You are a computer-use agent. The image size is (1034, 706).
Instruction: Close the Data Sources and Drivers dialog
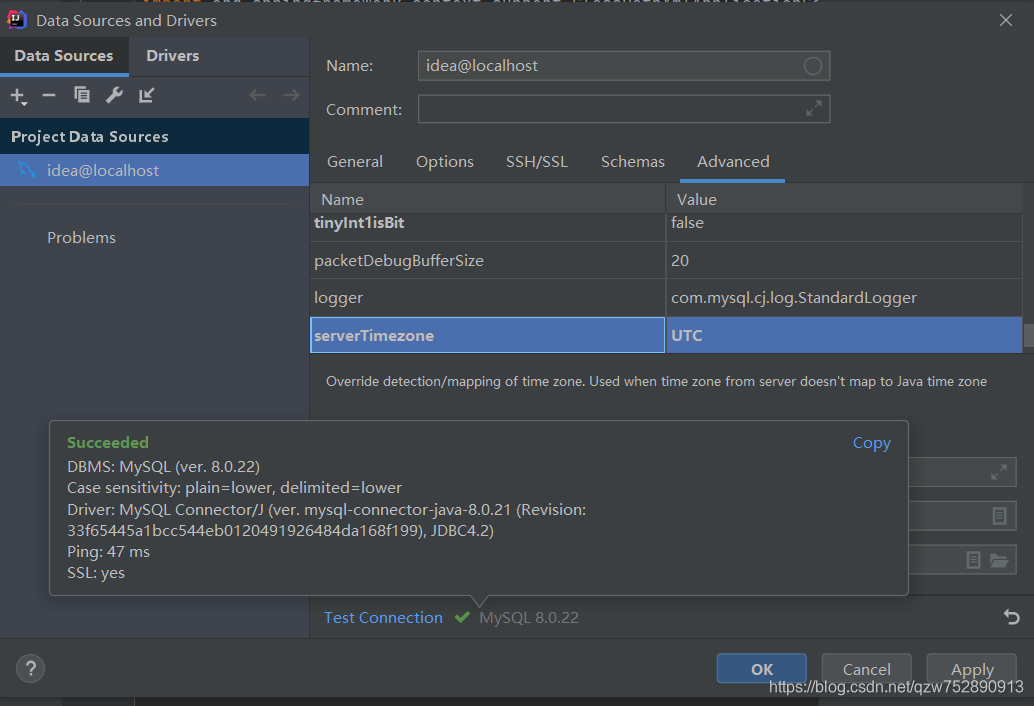point(1006,20)
